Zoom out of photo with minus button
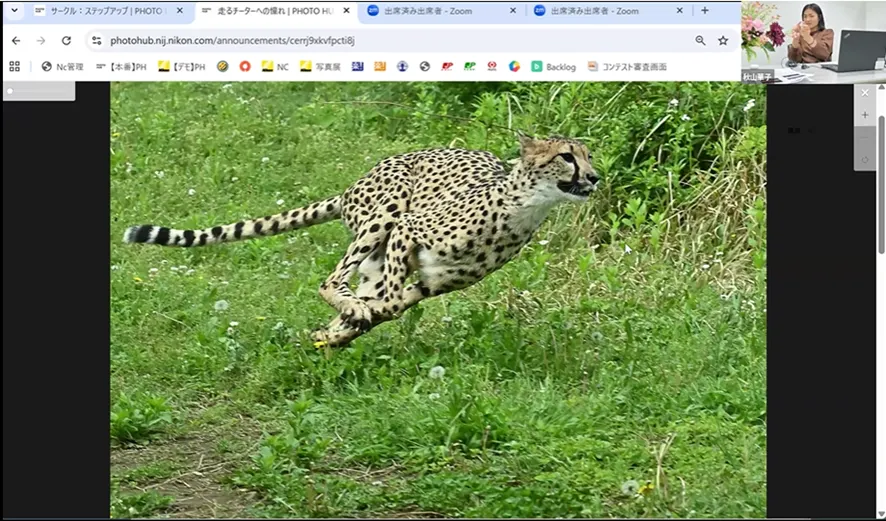886x521 pixels. pos(865,137)
